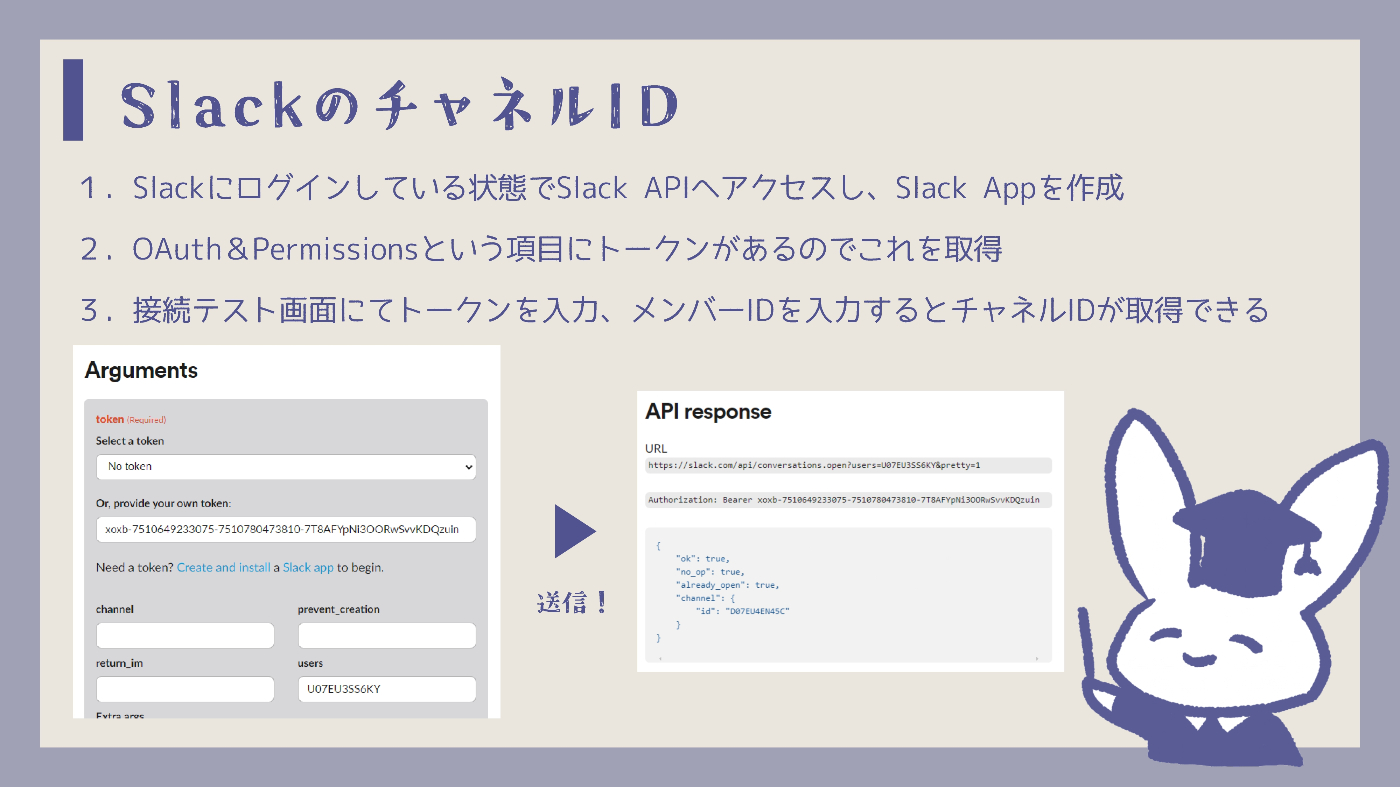Click the "provide your own token" input field
Viewport: 1400px width, 787px height.
coord(286,529)
